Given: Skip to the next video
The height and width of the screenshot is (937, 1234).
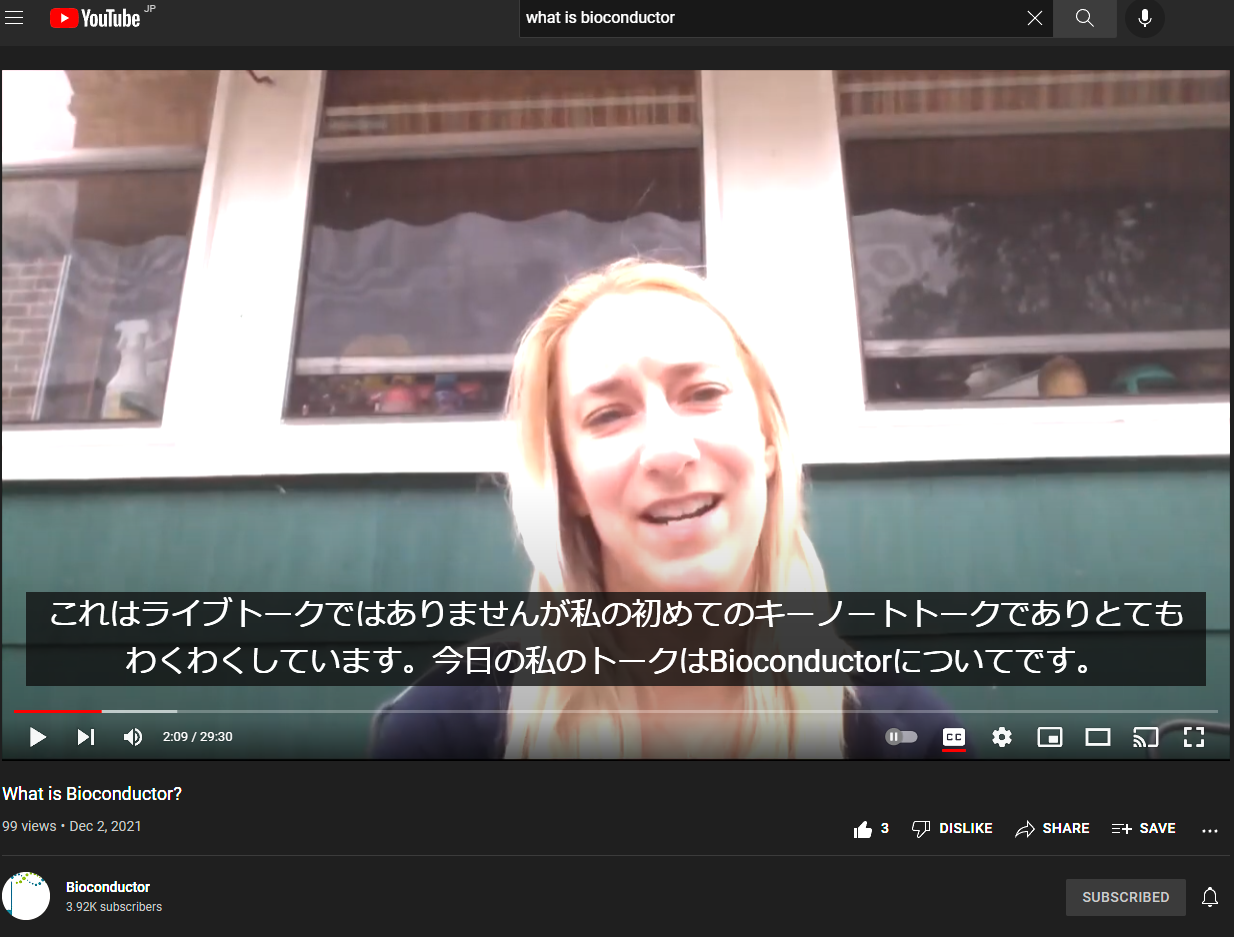Looking at the screenshot, I should (x=86, y=737).
